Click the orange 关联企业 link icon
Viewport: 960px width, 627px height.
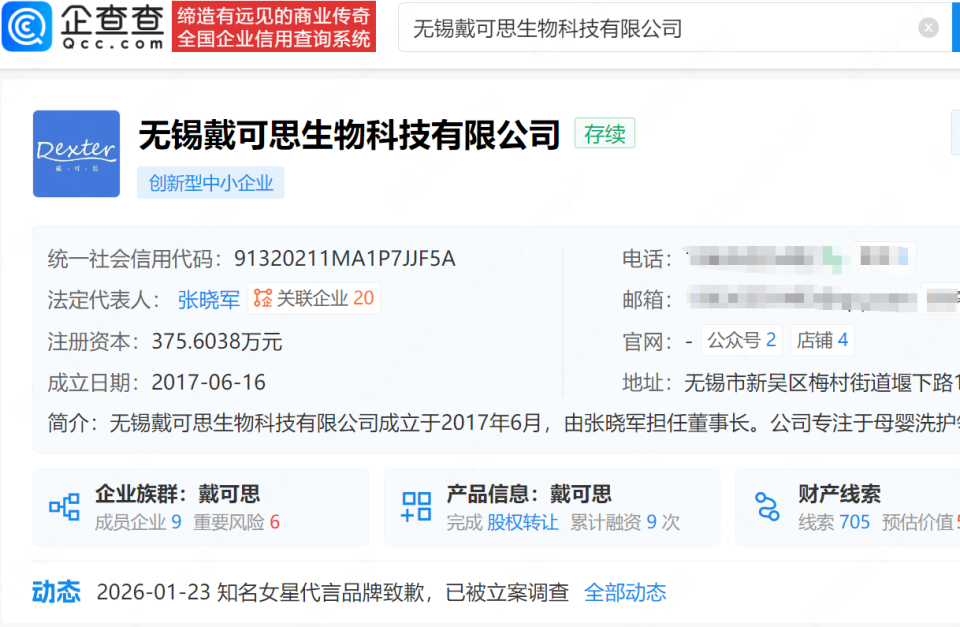click(x=258, y=299)
